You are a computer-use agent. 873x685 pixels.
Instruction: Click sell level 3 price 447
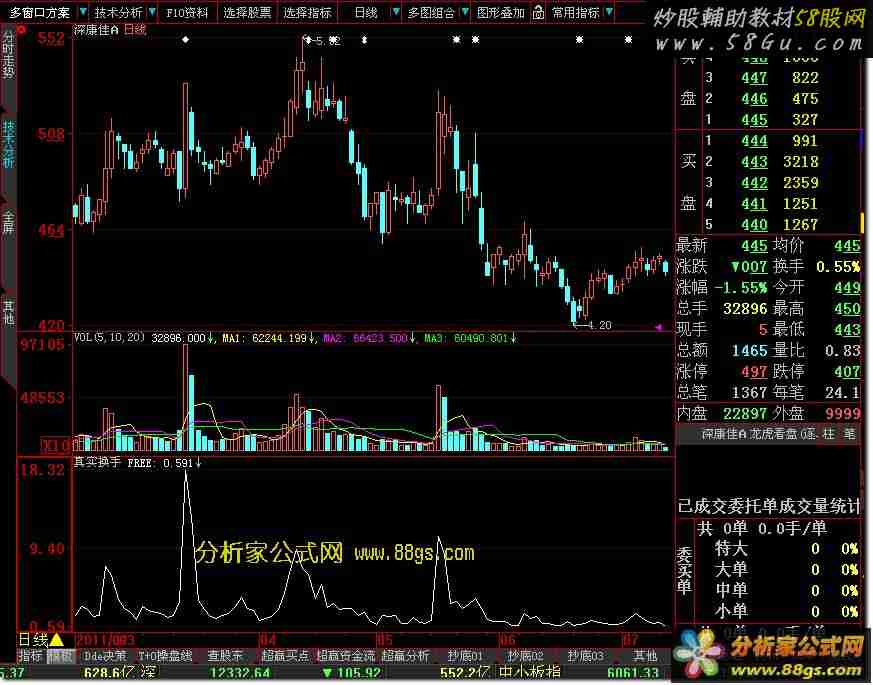(x=754, y=77)
